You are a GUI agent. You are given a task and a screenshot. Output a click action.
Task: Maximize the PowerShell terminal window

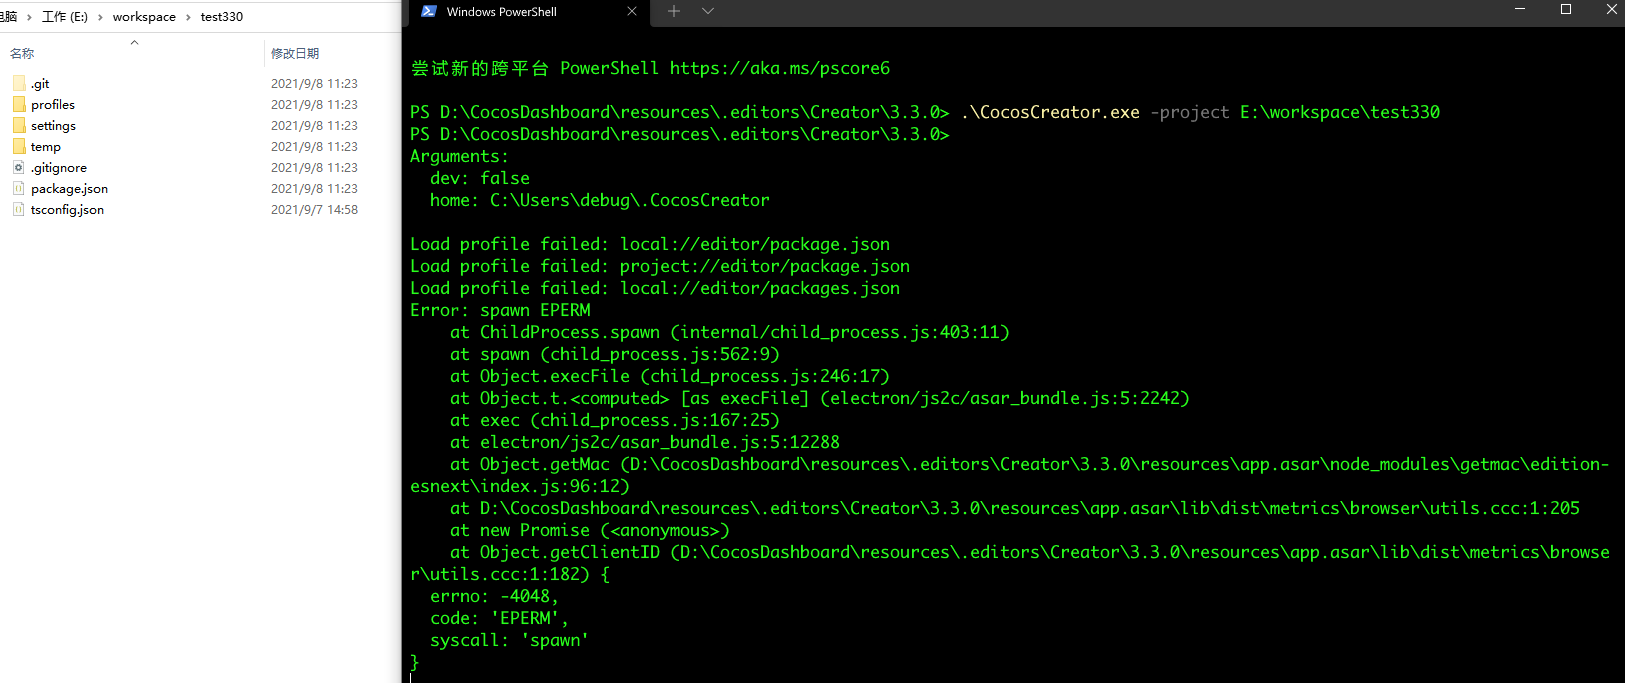pyautogui.click(x=1566, y=10)
